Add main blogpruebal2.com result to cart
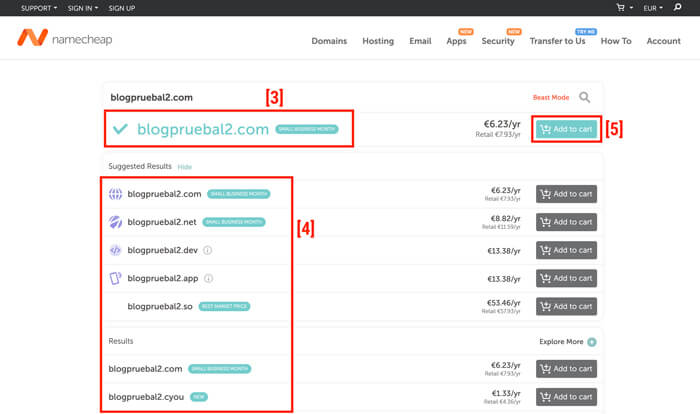The height and width of the screenshot is (414, 700). click(x=567, y=129)
